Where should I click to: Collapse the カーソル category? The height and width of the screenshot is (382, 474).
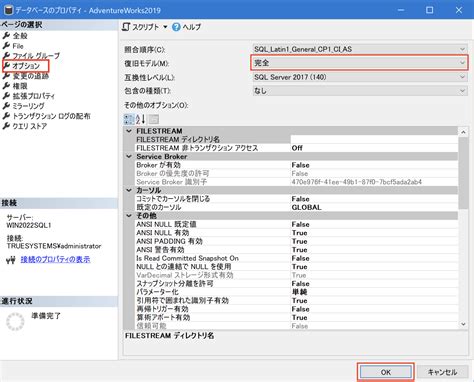click(x=129, y=190)
